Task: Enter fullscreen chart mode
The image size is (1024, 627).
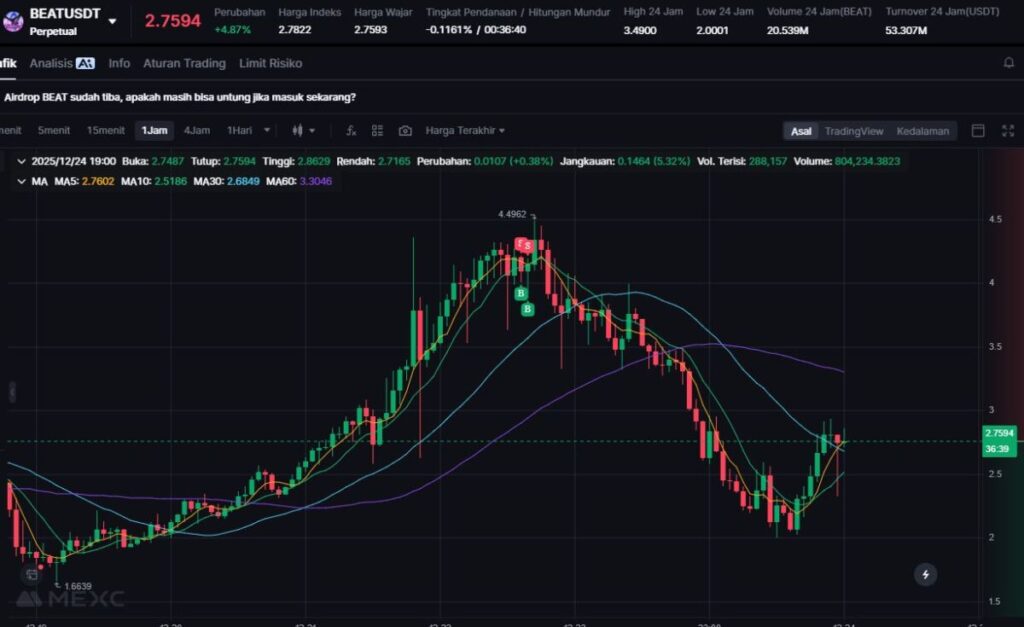Action: [1007, 131]
